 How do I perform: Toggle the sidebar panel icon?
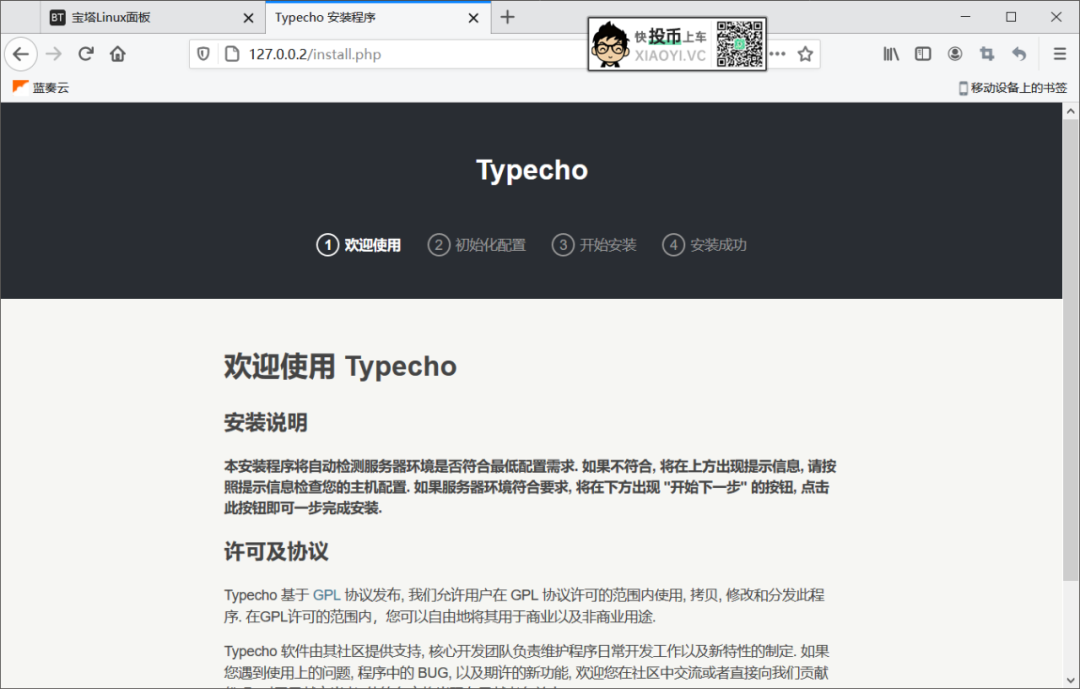(923, 54)
